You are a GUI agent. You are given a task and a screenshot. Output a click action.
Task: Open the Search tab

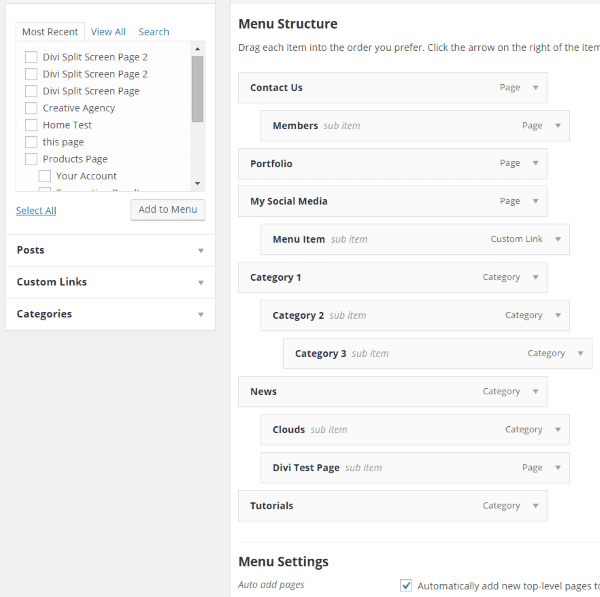pyautogui.click(x=154, y=32)
